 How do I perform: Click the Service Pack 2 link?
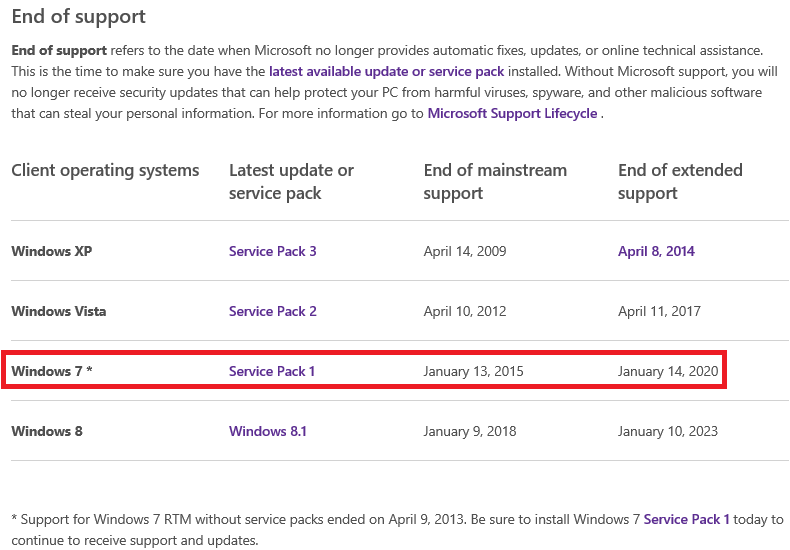(x=273, y=311)
